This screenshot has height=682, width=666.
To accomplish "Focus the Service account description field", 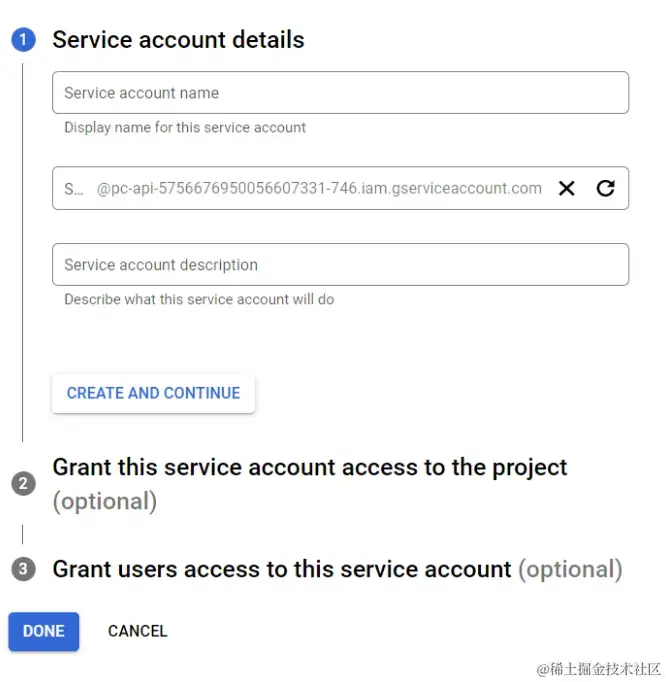I will coord(340,265).
